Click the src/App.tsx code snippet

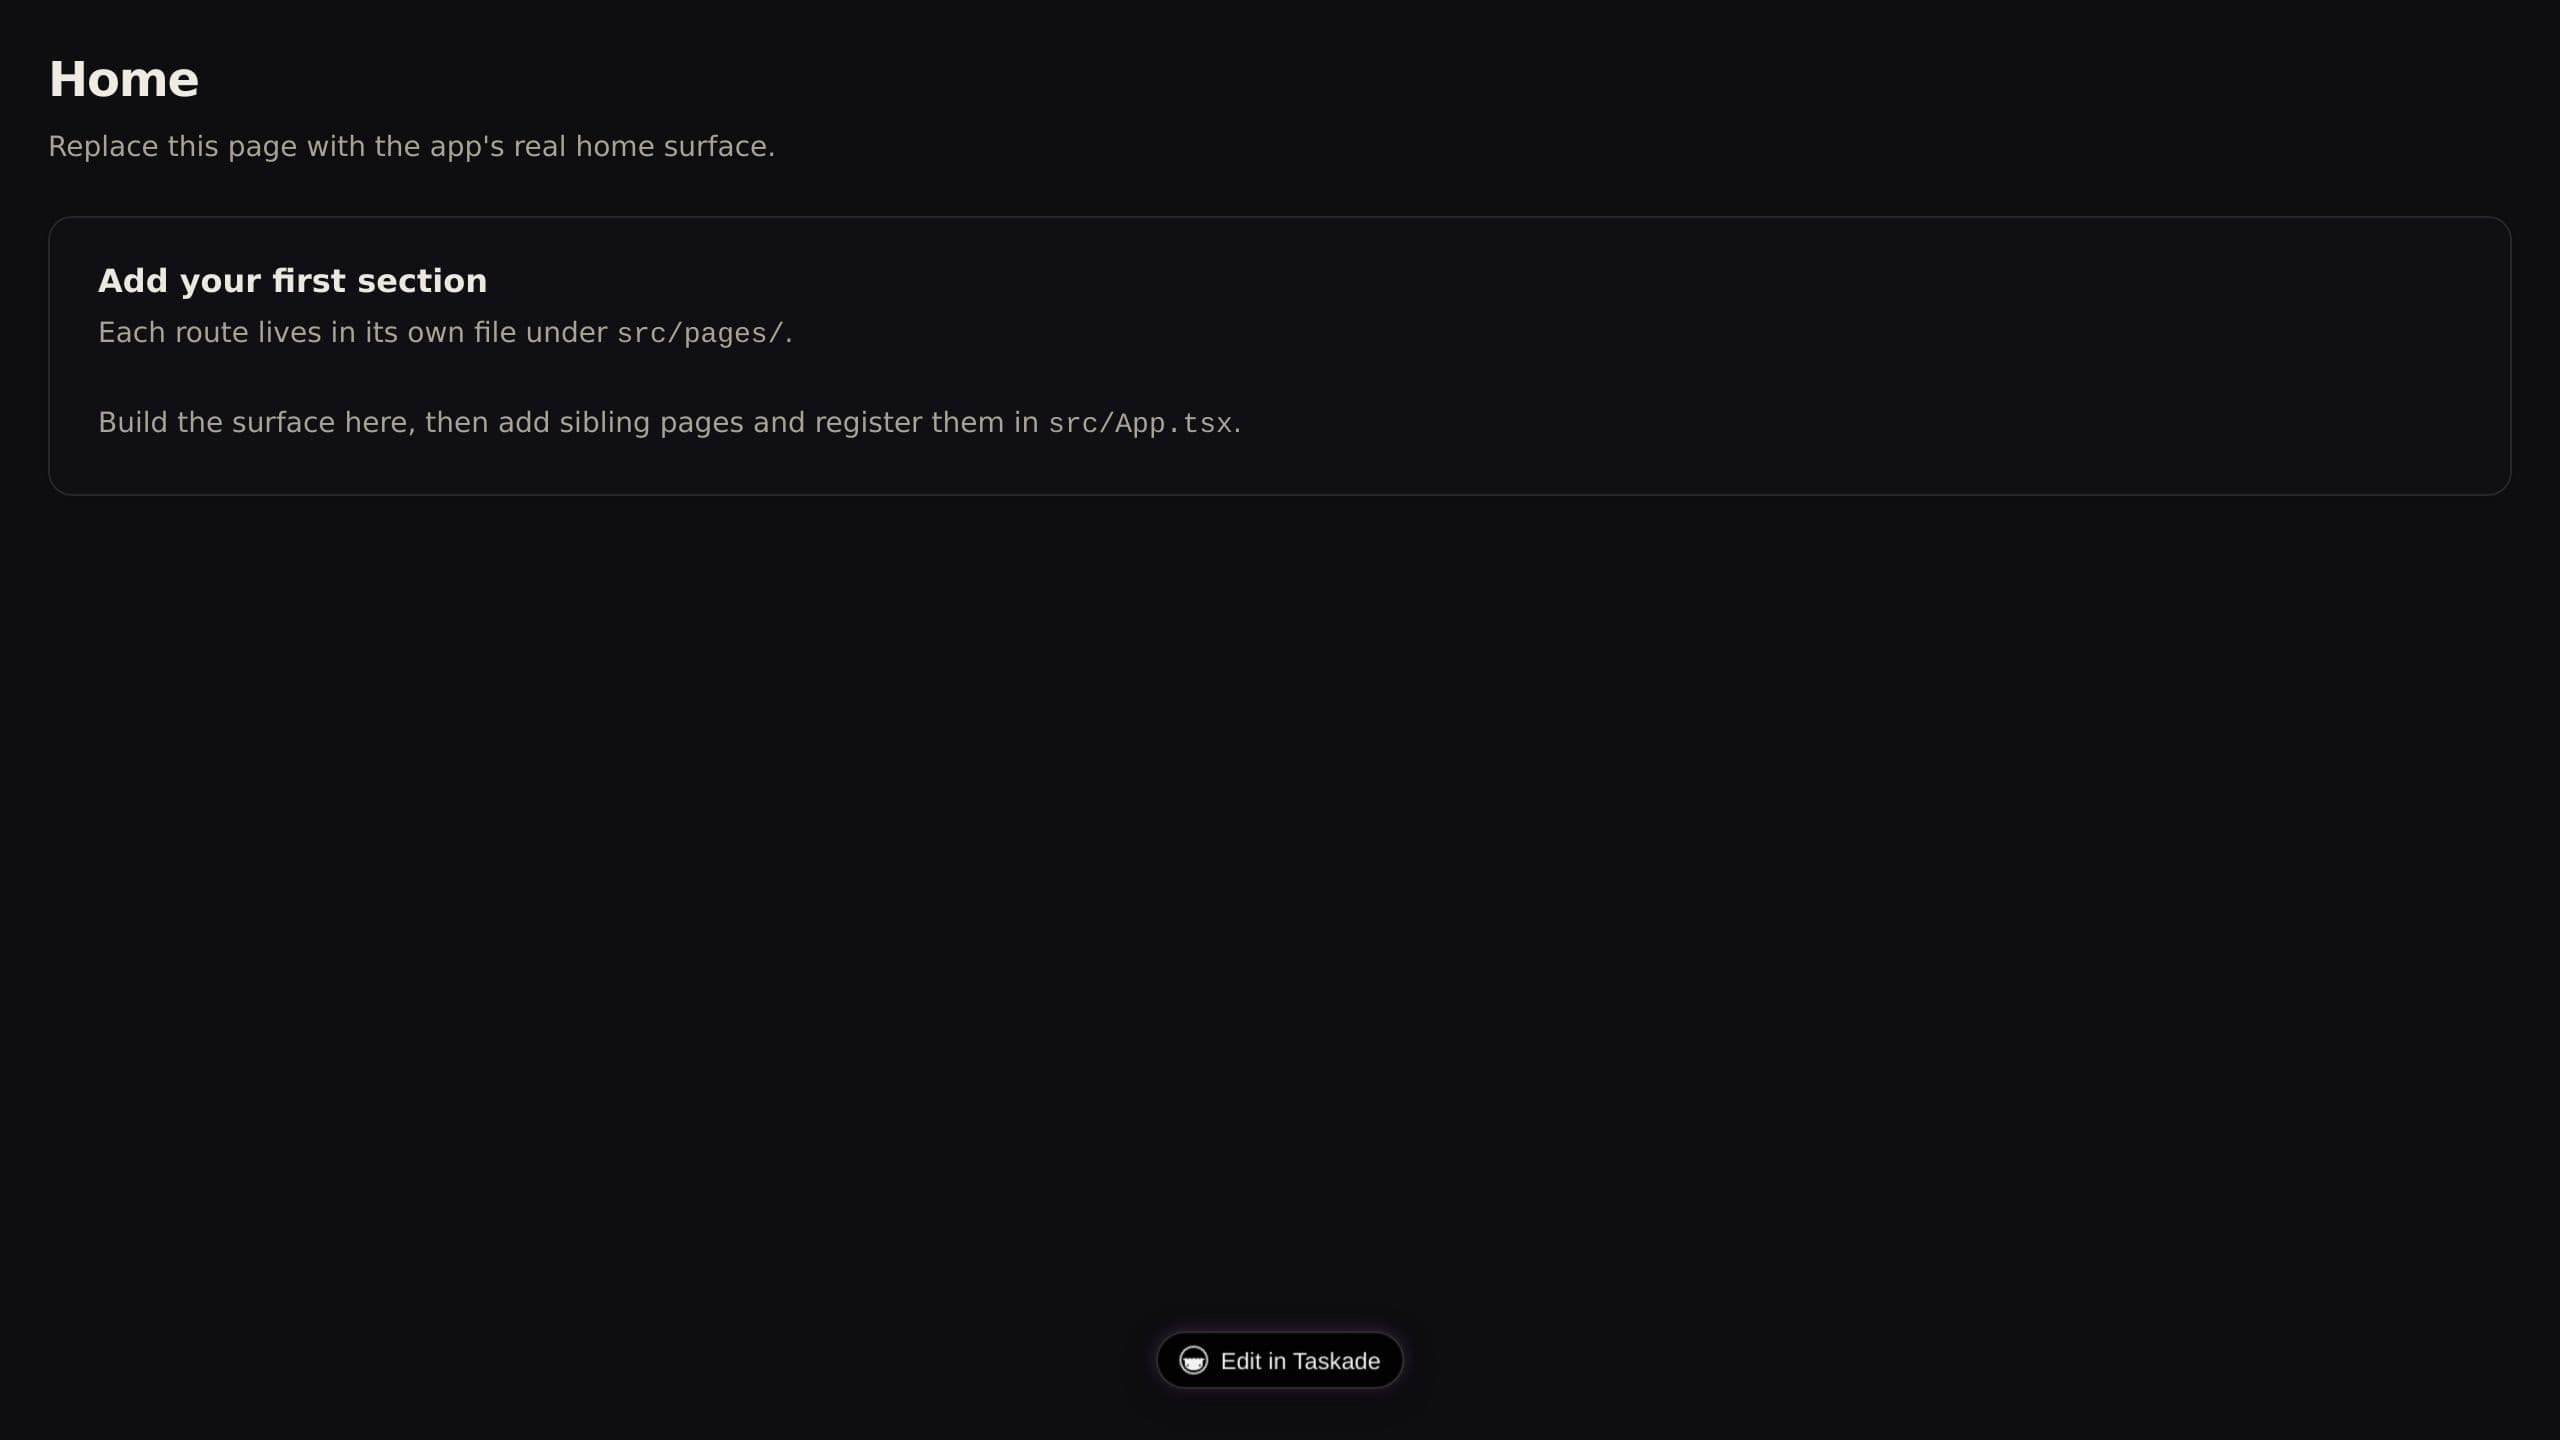click(x=1140, y=423)
